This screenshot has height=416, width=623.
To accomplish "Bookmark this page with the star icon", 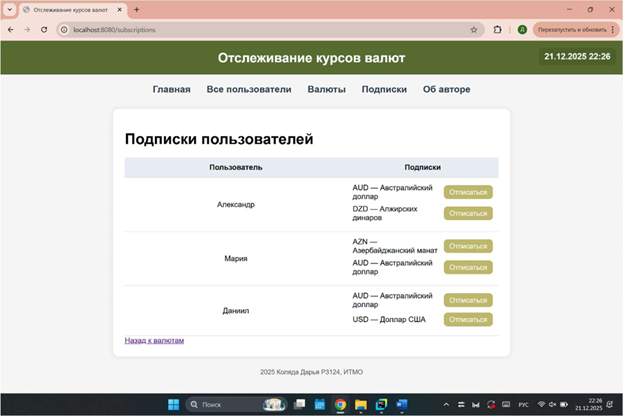I will pyautogui.click(x=477, y=29).
